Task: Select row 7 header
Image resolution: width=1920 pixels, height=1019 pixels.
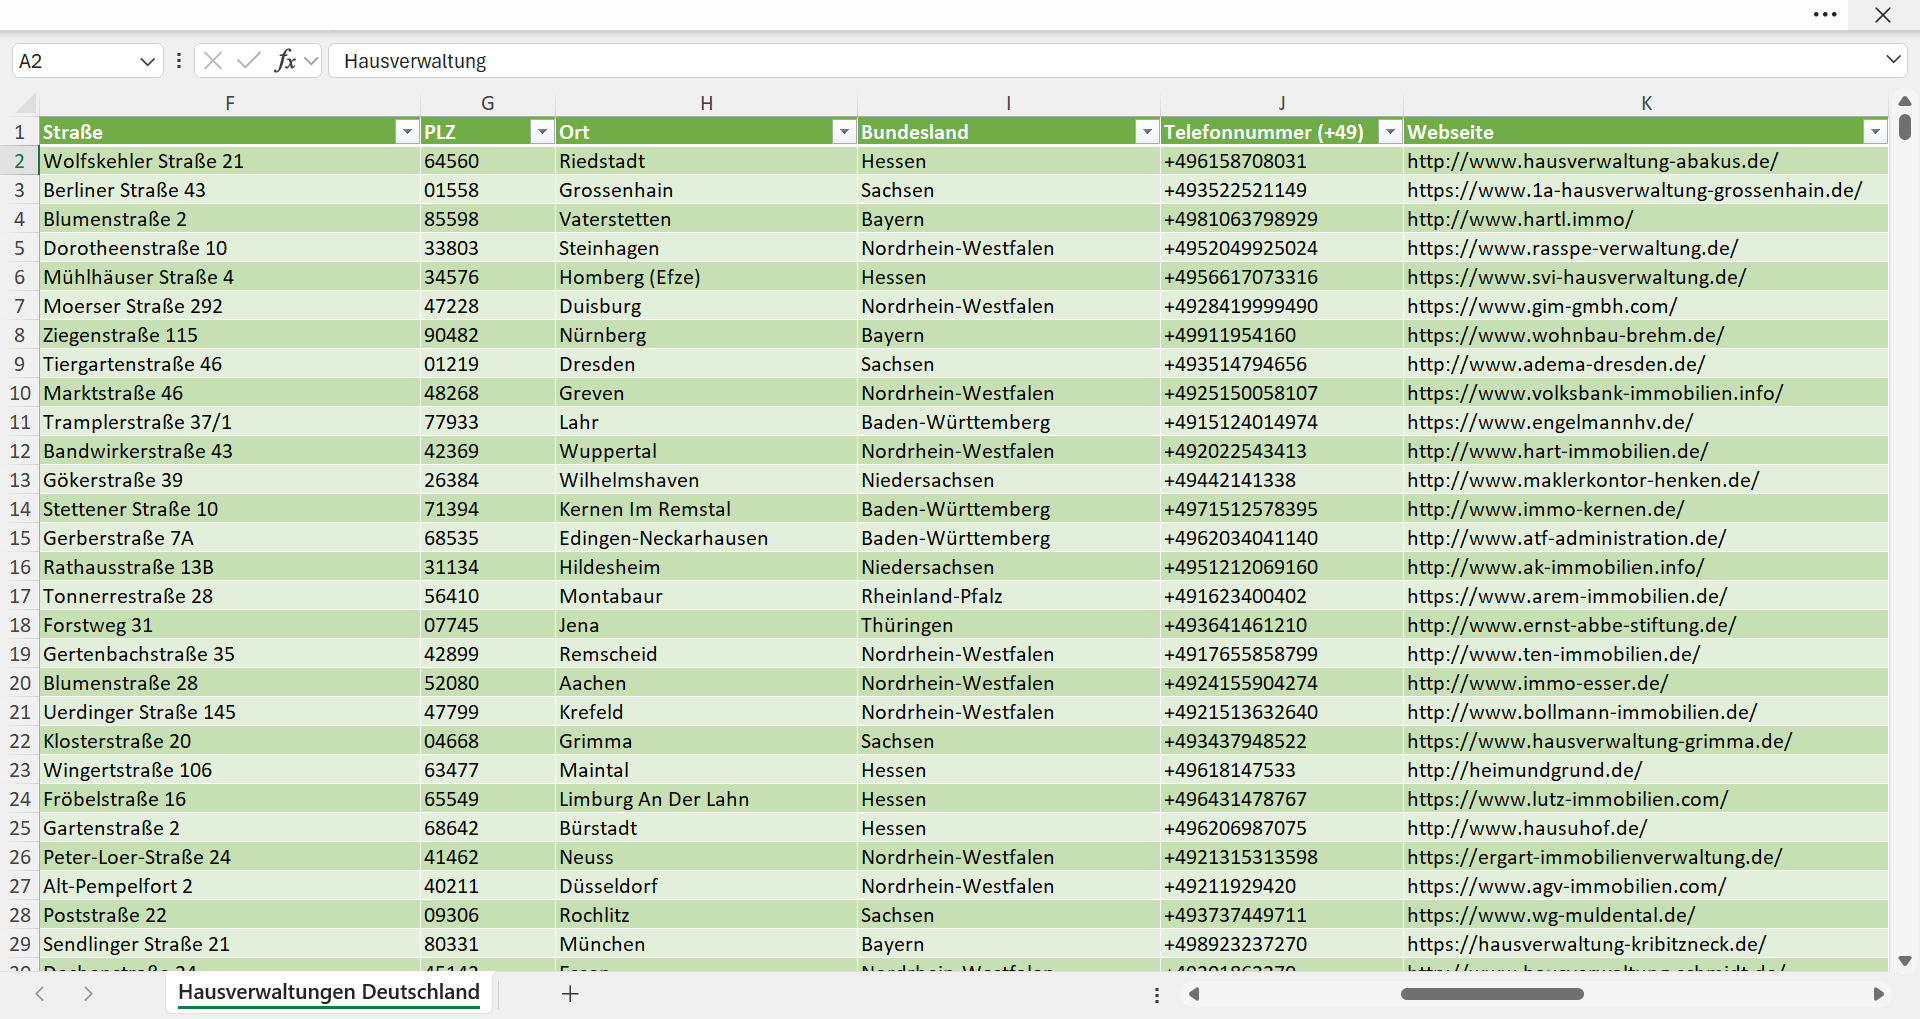Action: [x=20, y=306]
